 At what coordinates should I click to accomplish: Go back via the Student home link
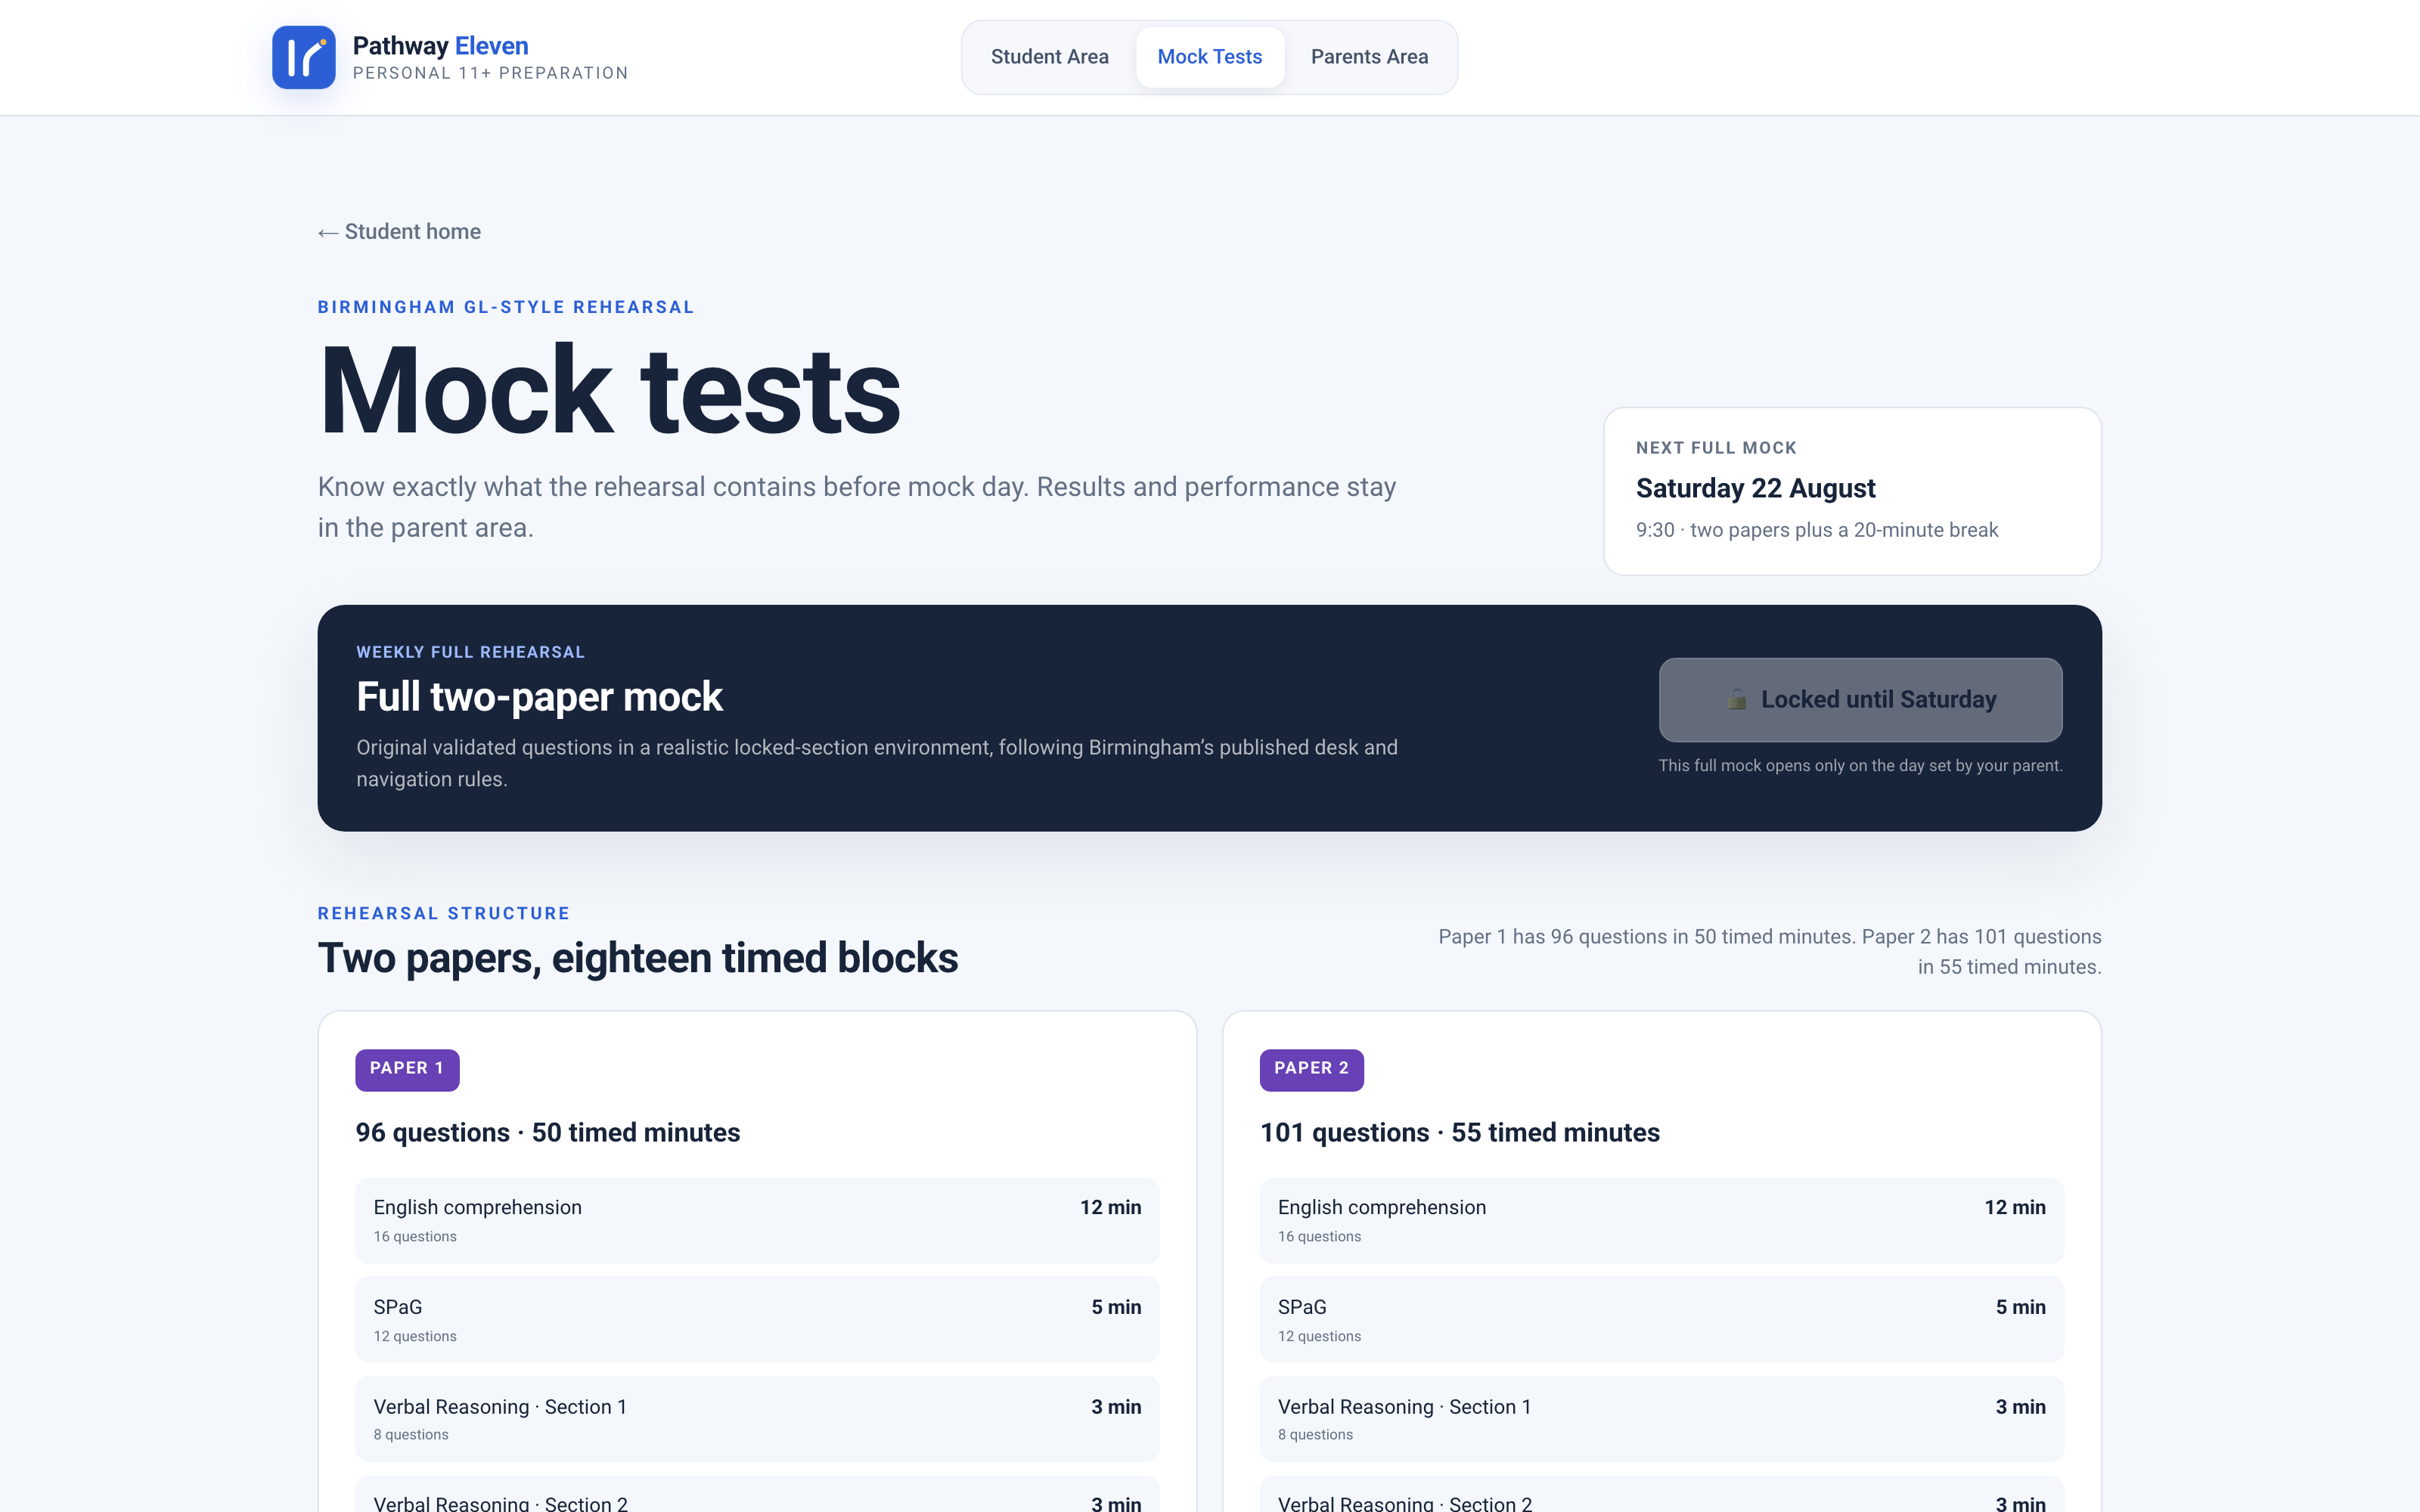399,232
